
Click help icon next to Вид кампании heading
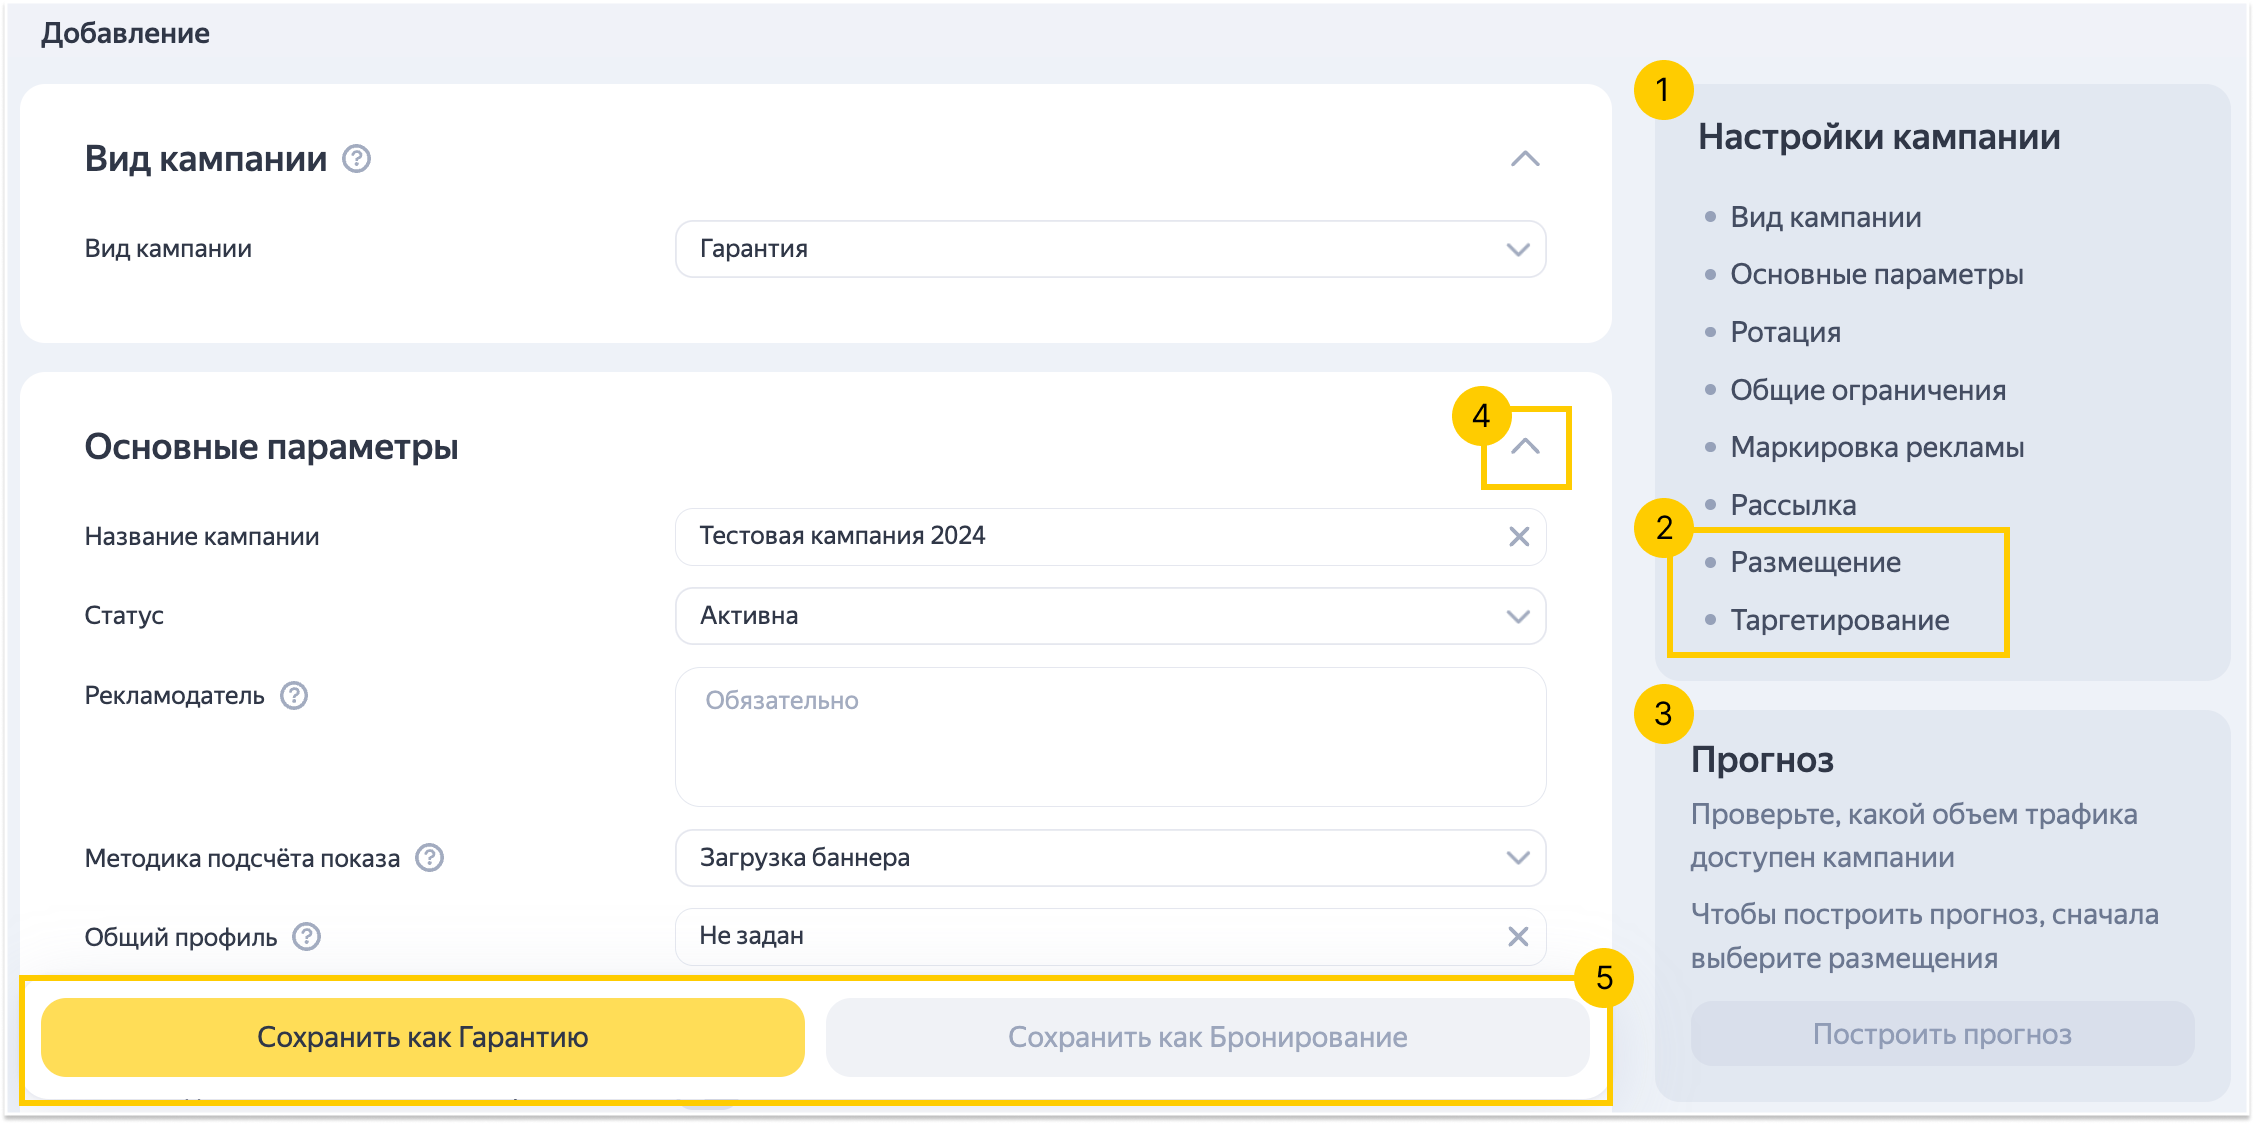pos(356,159)
